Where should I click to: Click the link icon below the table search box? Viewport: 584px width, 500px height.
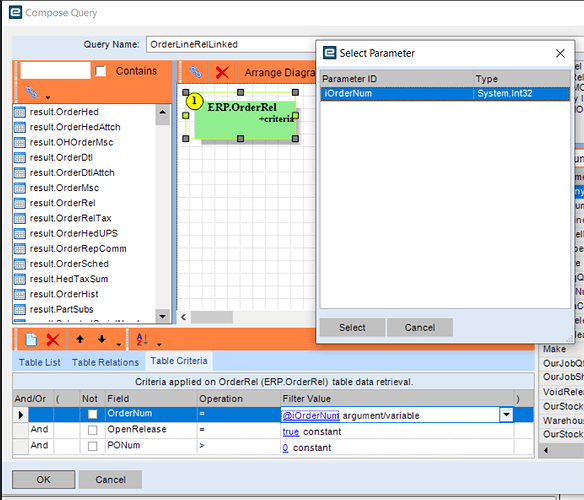pyautogui.click(x=32, y=92)
